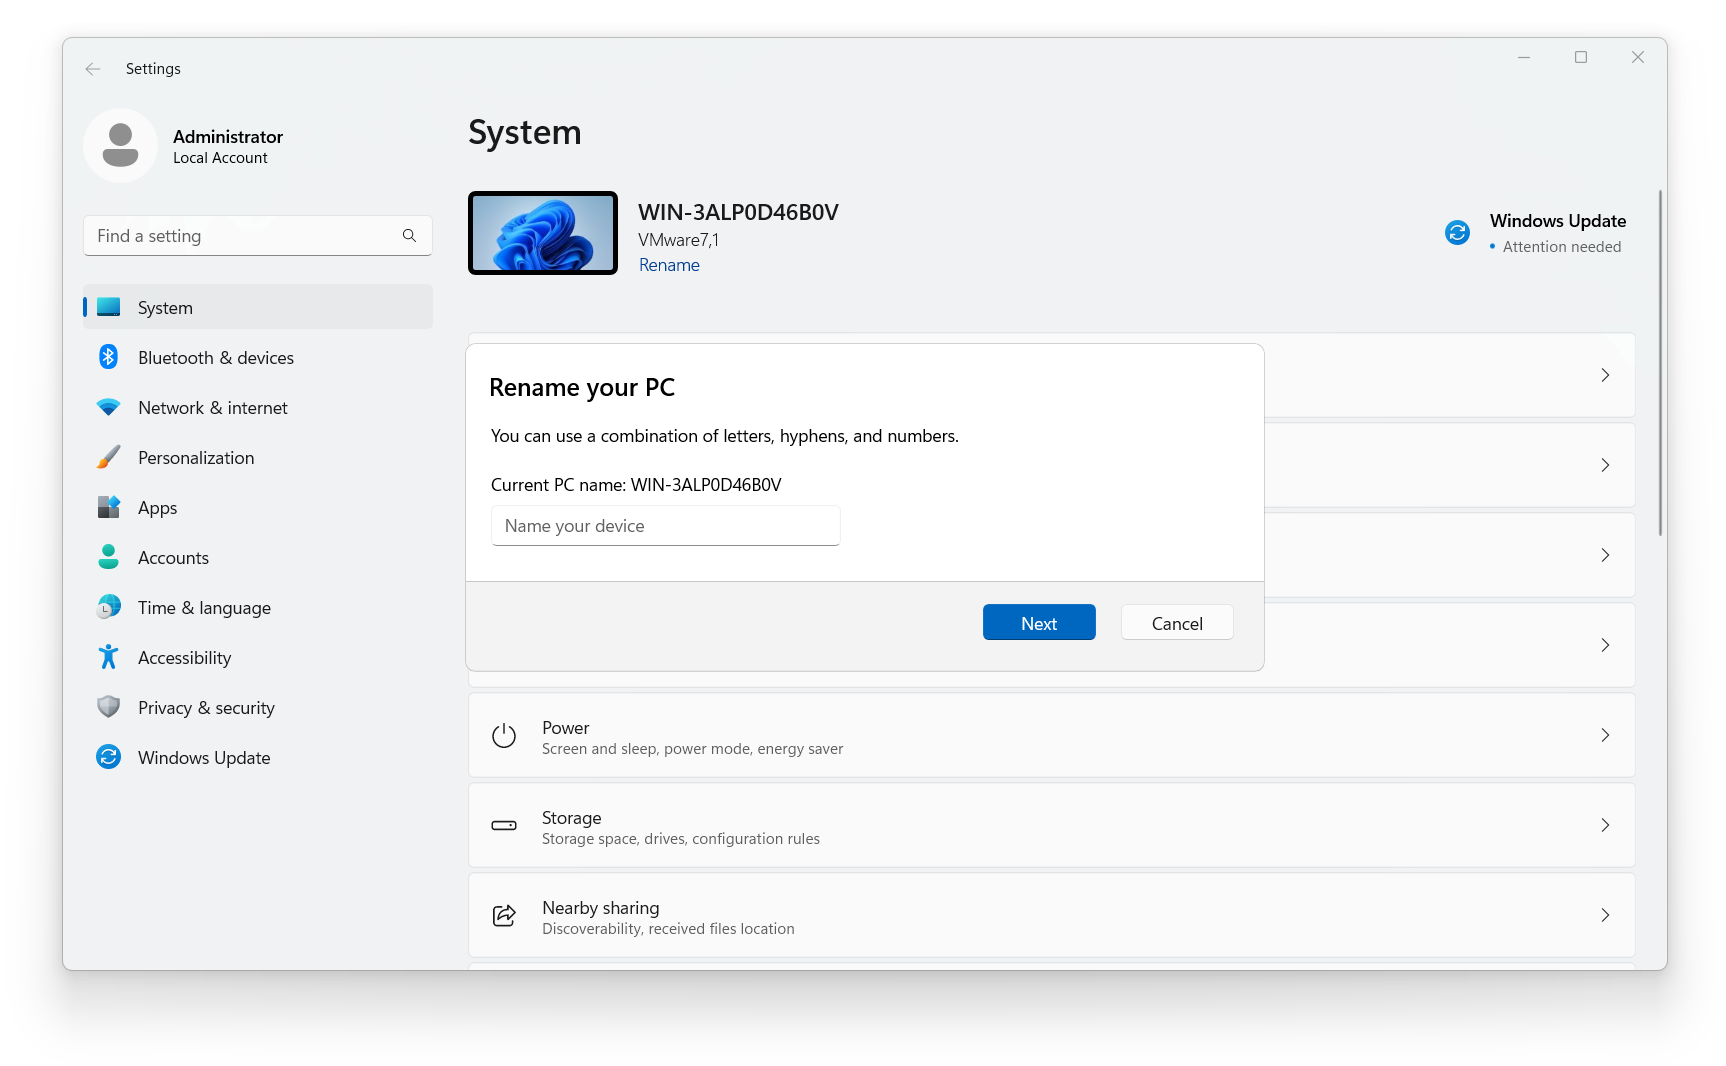This screenshot has height=1066, width=1726.
Task: Switch to Privacy & security
Action: pos(258,707)
